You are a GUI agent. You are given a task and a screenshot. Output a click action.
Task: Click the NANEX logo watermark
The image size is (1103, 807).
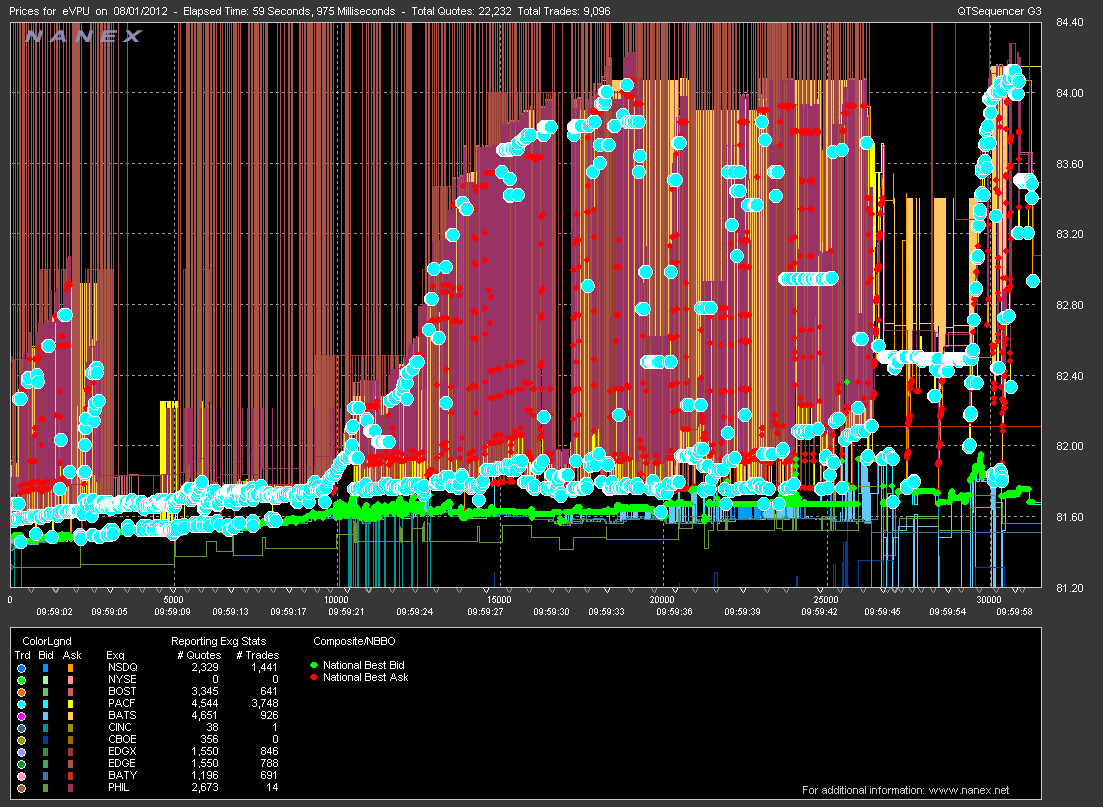pos(84,36)
